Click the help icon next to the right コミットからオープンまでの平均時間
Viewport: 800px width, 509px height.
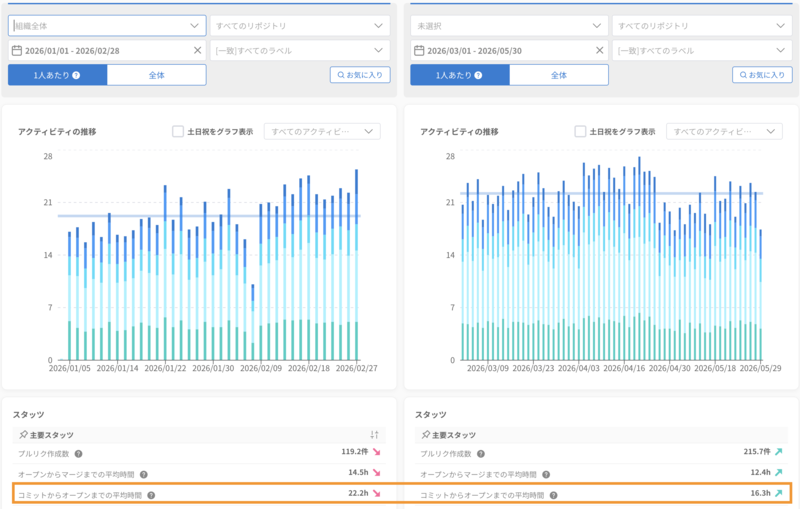[x=554, y=495]
